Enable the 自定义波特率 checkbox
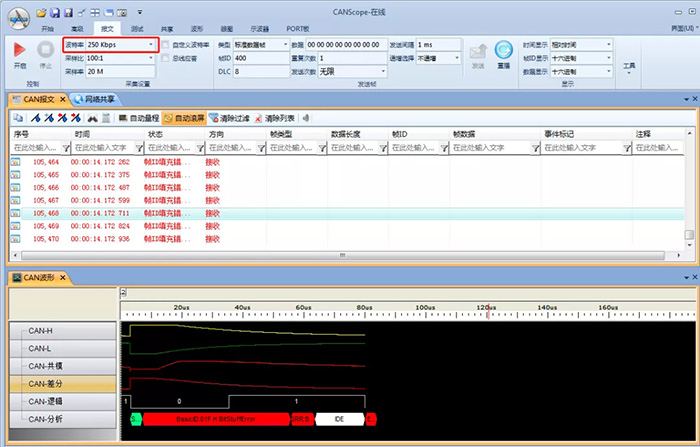Screen dimensions: 700x447 pos(168,45)
